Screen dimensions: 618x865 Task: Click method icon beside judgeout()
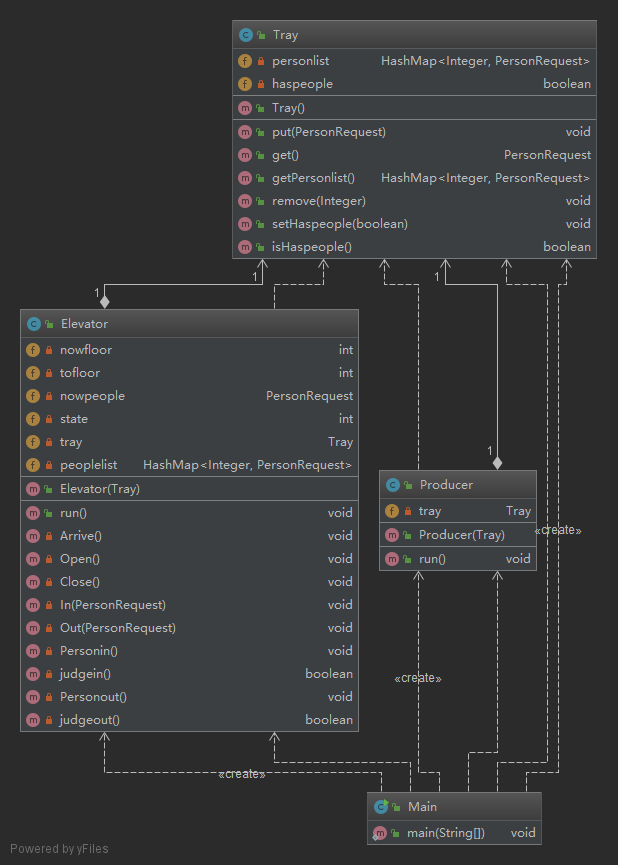(33, 720)
